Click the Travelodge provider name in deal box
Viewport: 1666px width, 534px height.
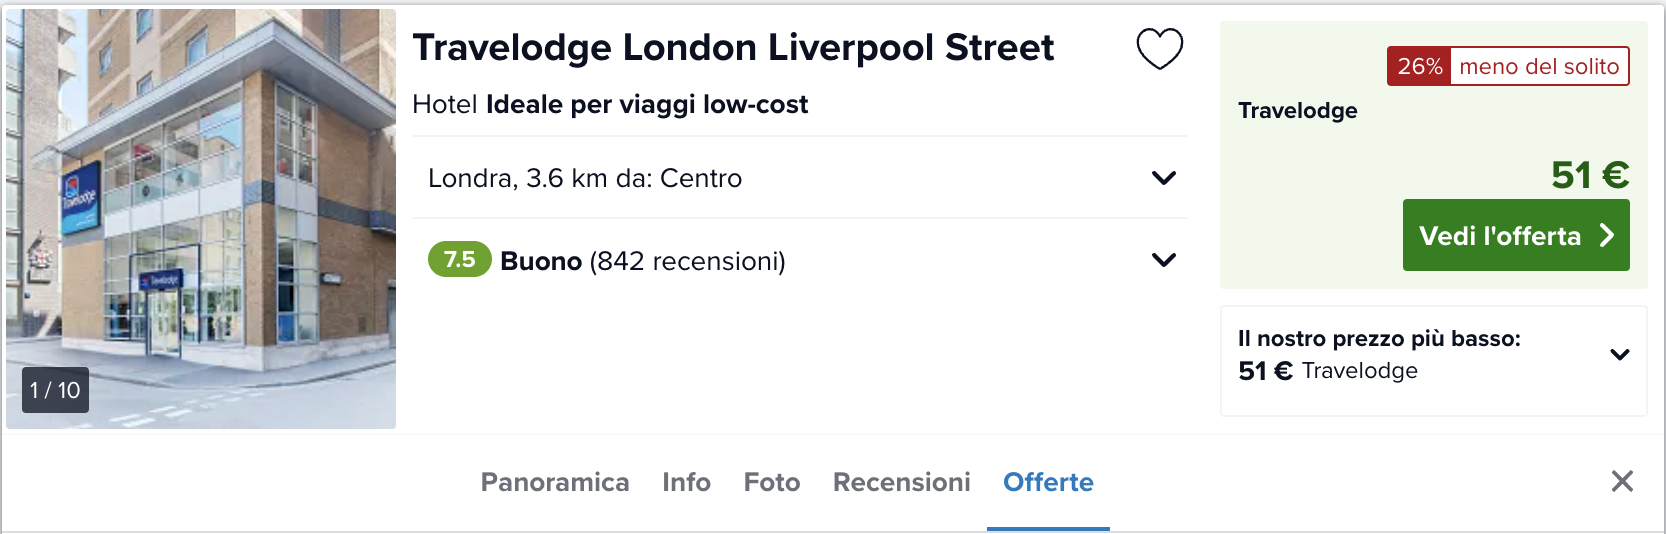tap(1298, 110)
